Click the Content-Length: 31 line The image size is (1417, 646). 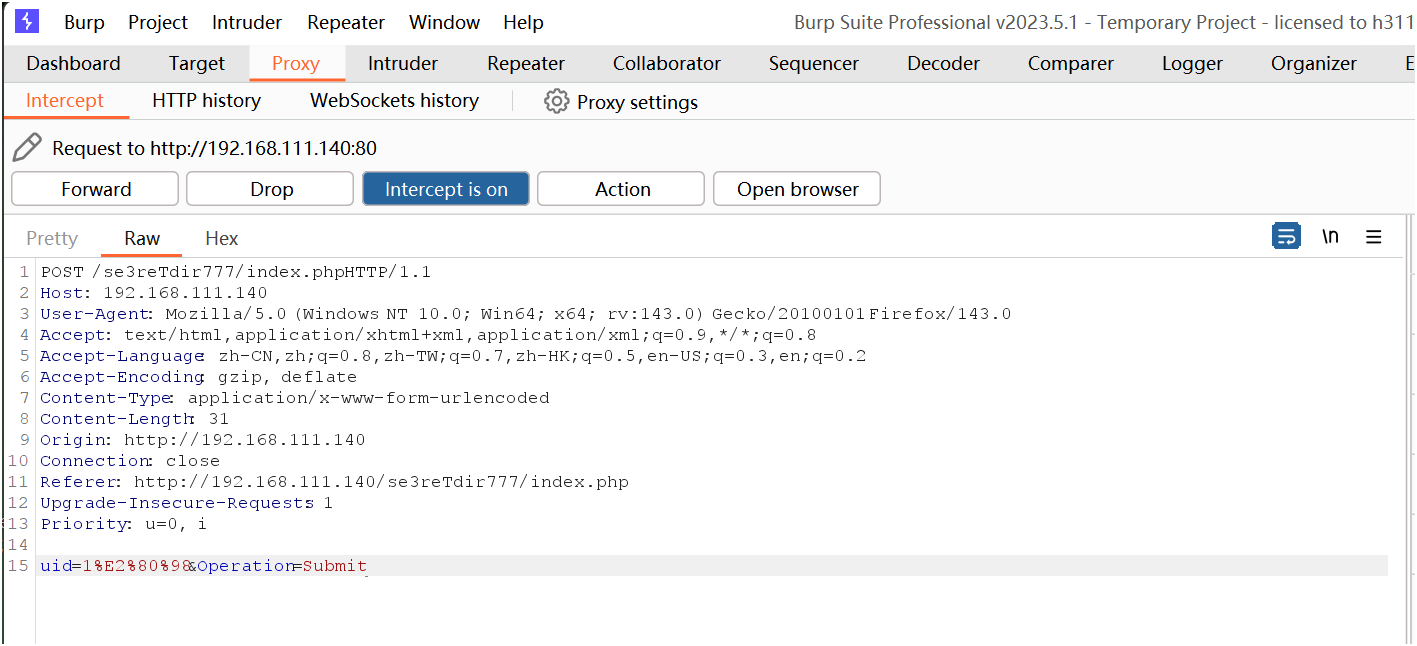(135, 419)
